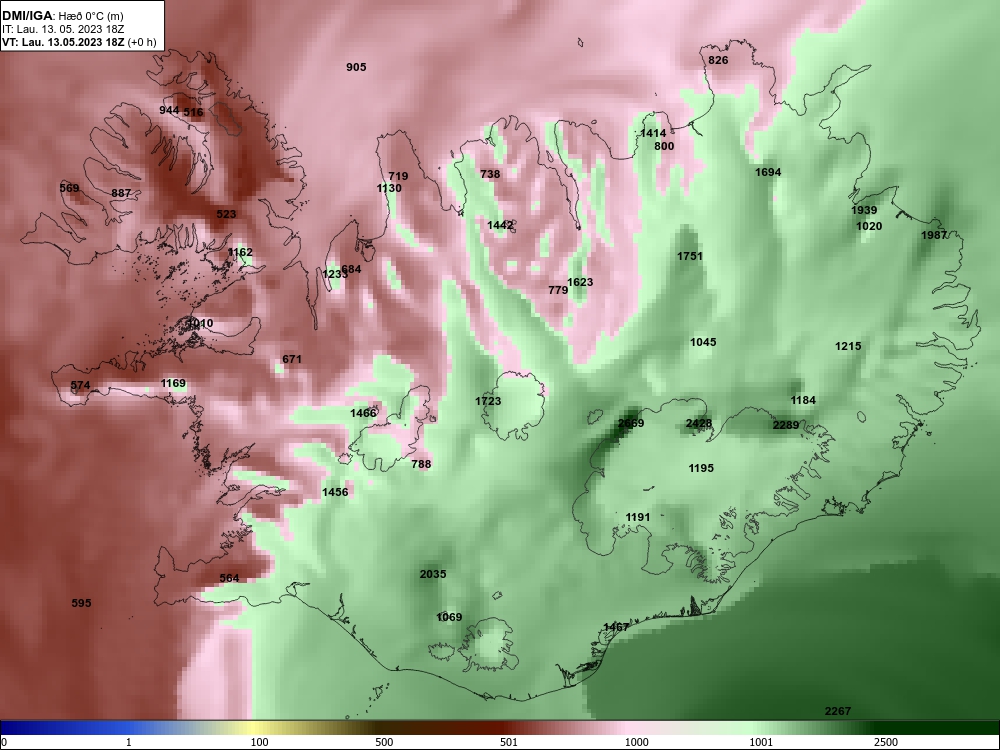
Task: Click the 1467 value near the south coast
Action: click(616, 628)
